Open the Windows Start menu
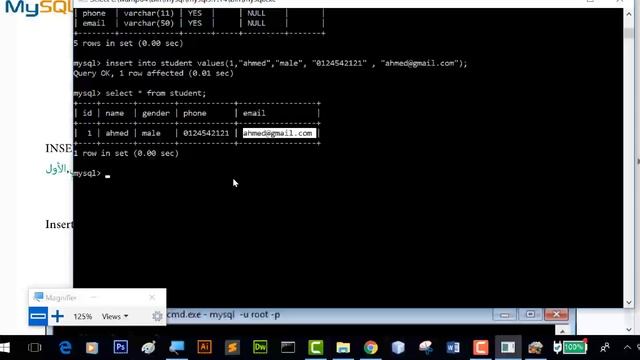The width and height of the screenshot is (640, 360). click(x=5, y=348)
